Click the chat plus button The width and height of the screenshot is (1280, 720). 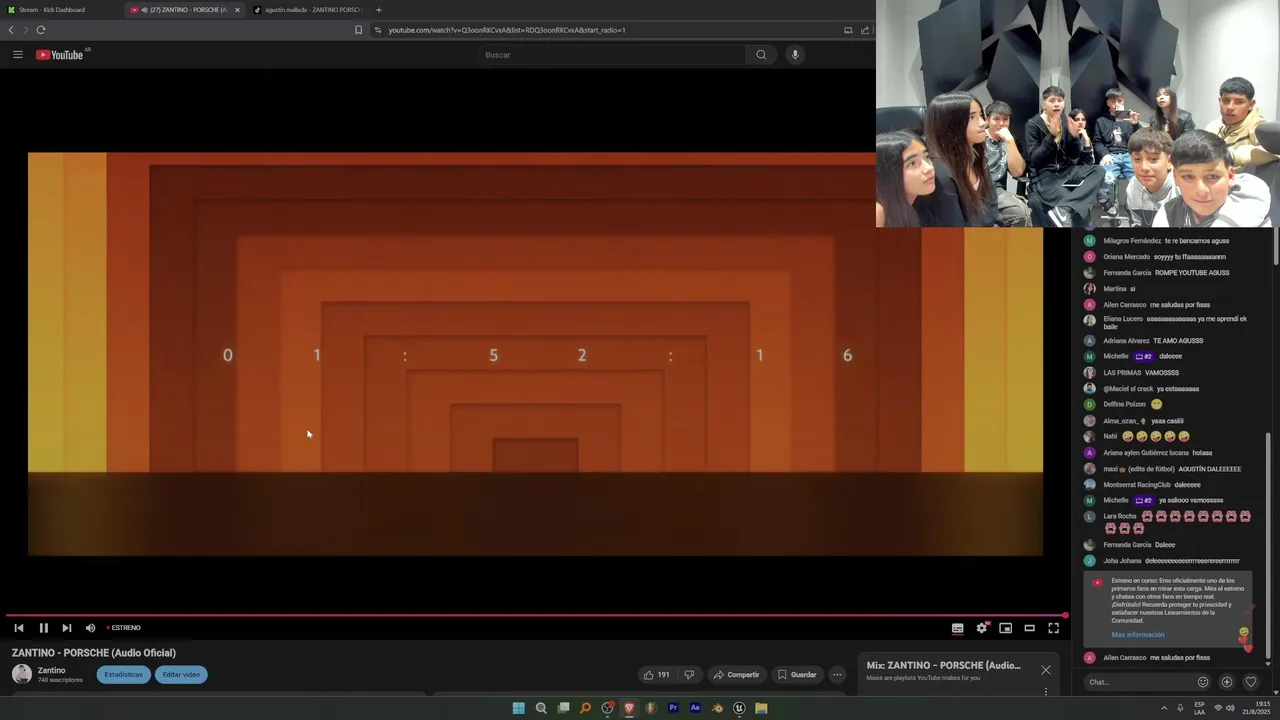(x=1227, y=682)
